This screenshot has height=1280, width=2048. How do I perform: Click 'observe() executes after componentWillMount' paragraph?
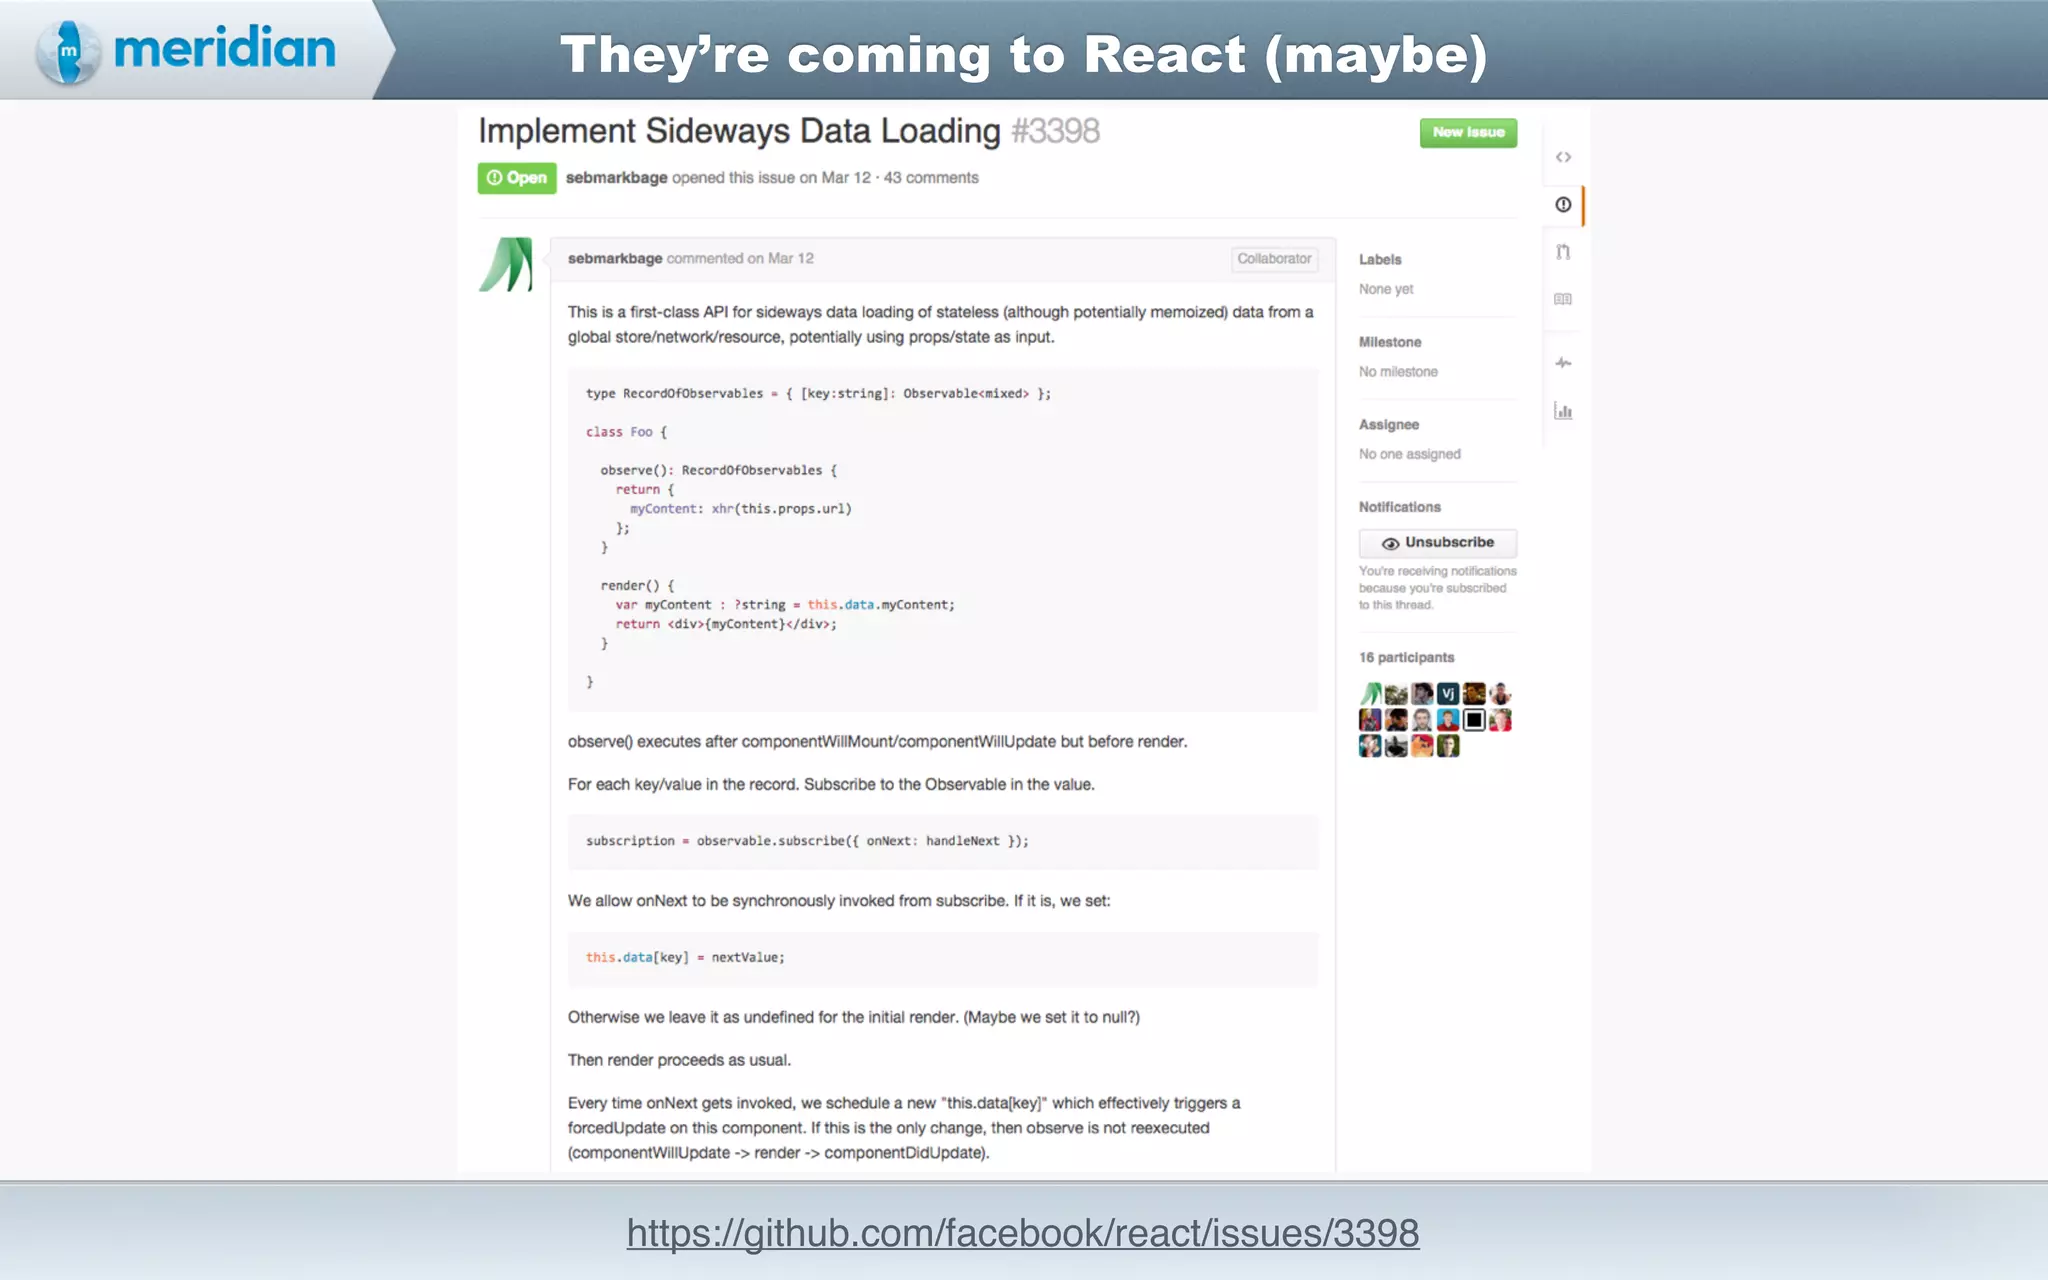pos(877,742)
